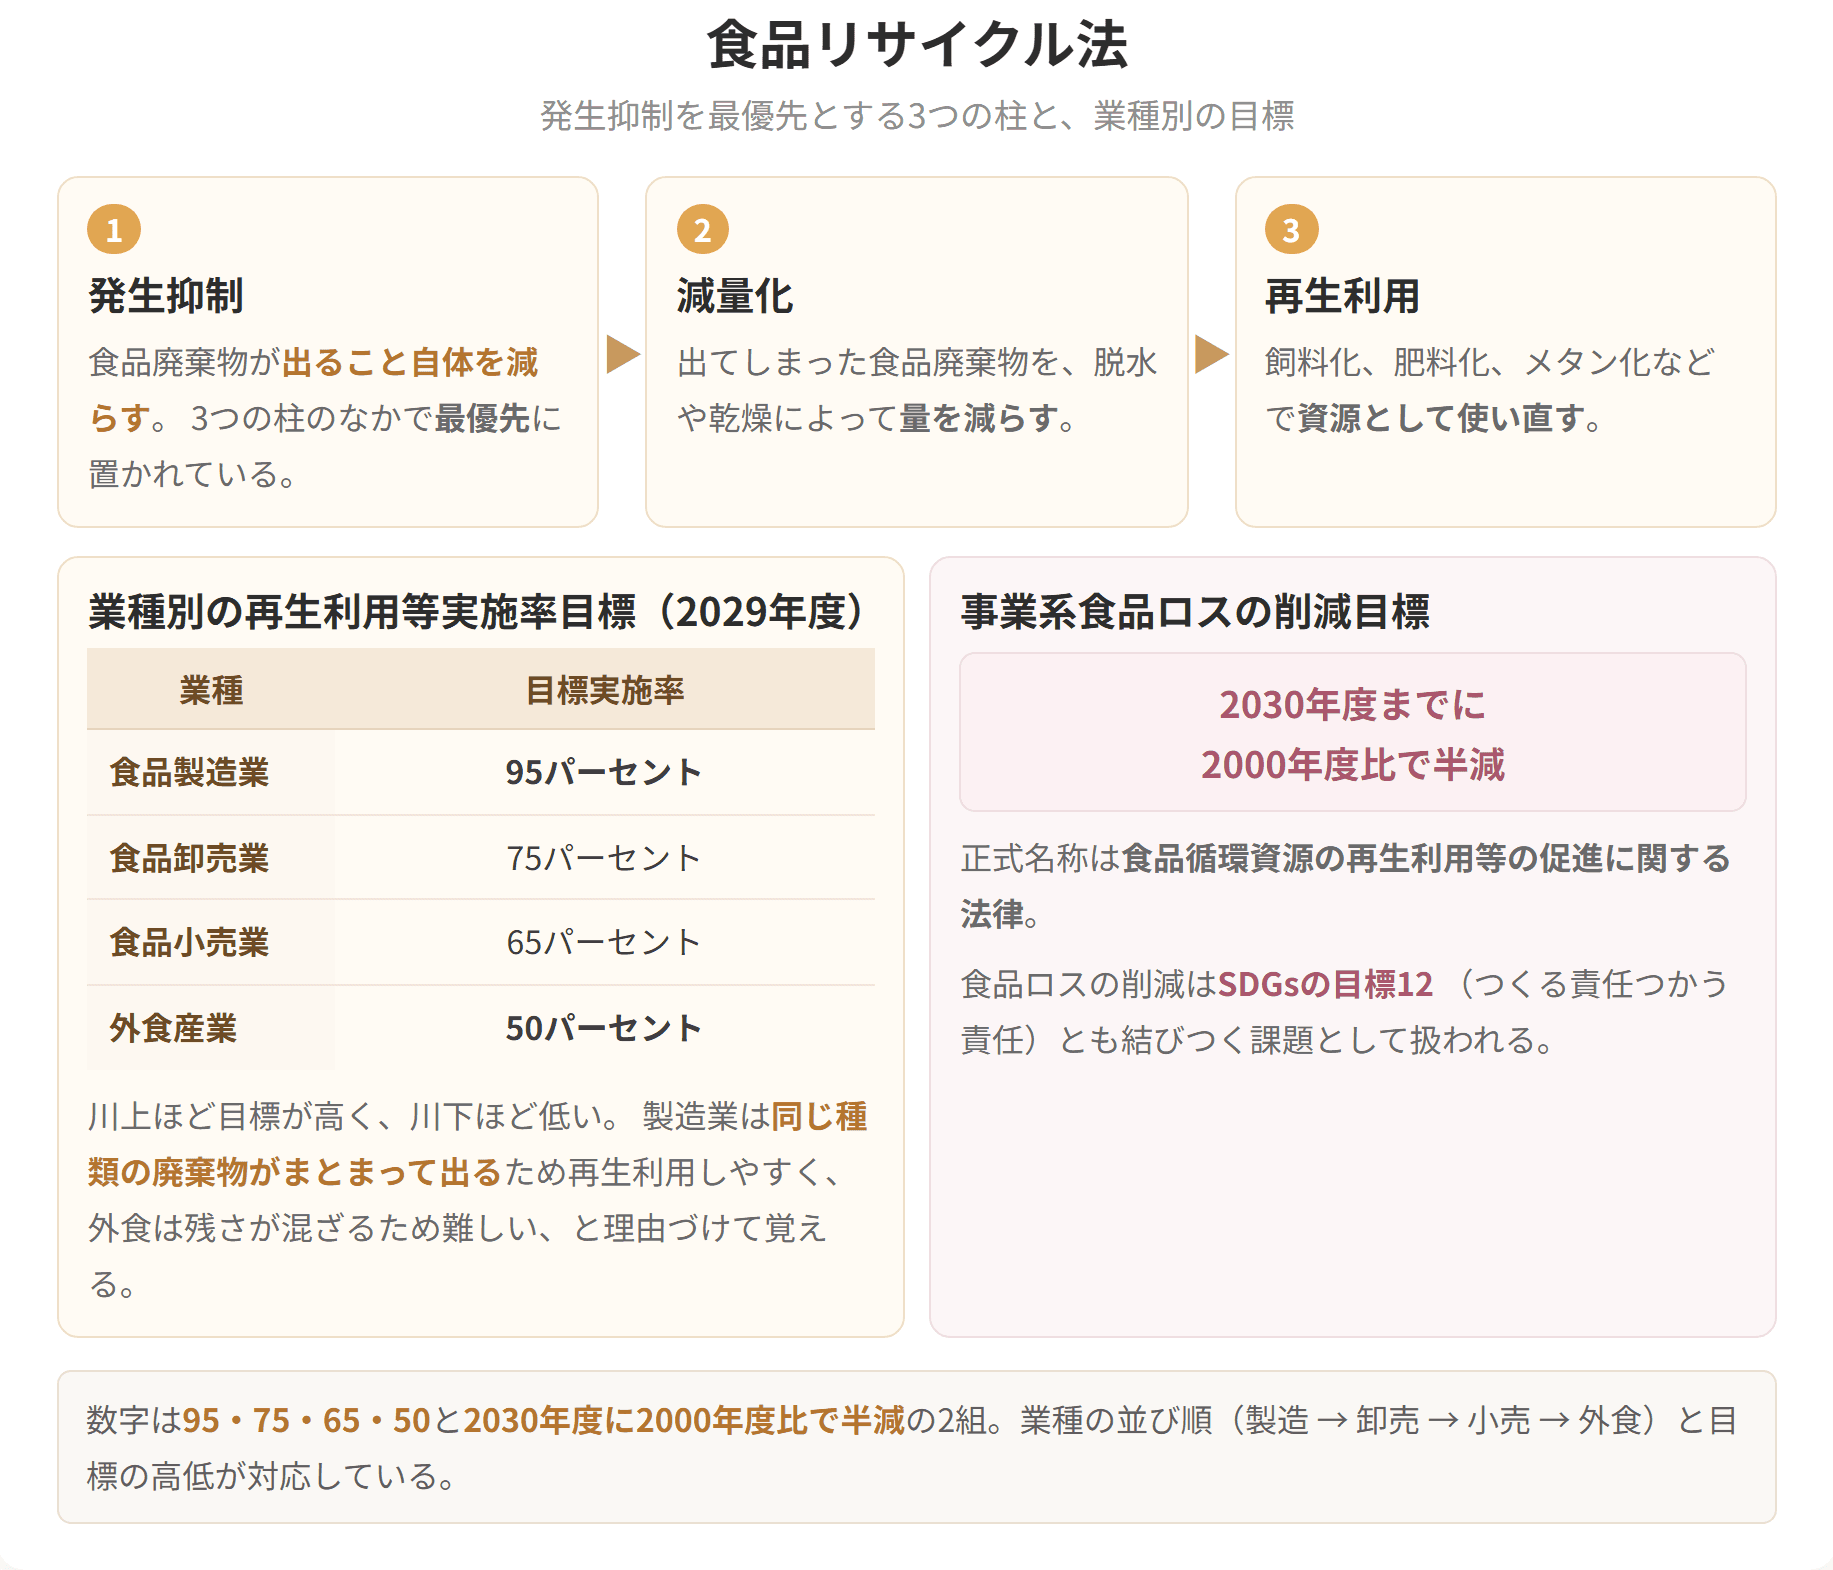Click the summary numbers 95・75・65・50
1833x1570 pixels.
[x=306, y=1421]
